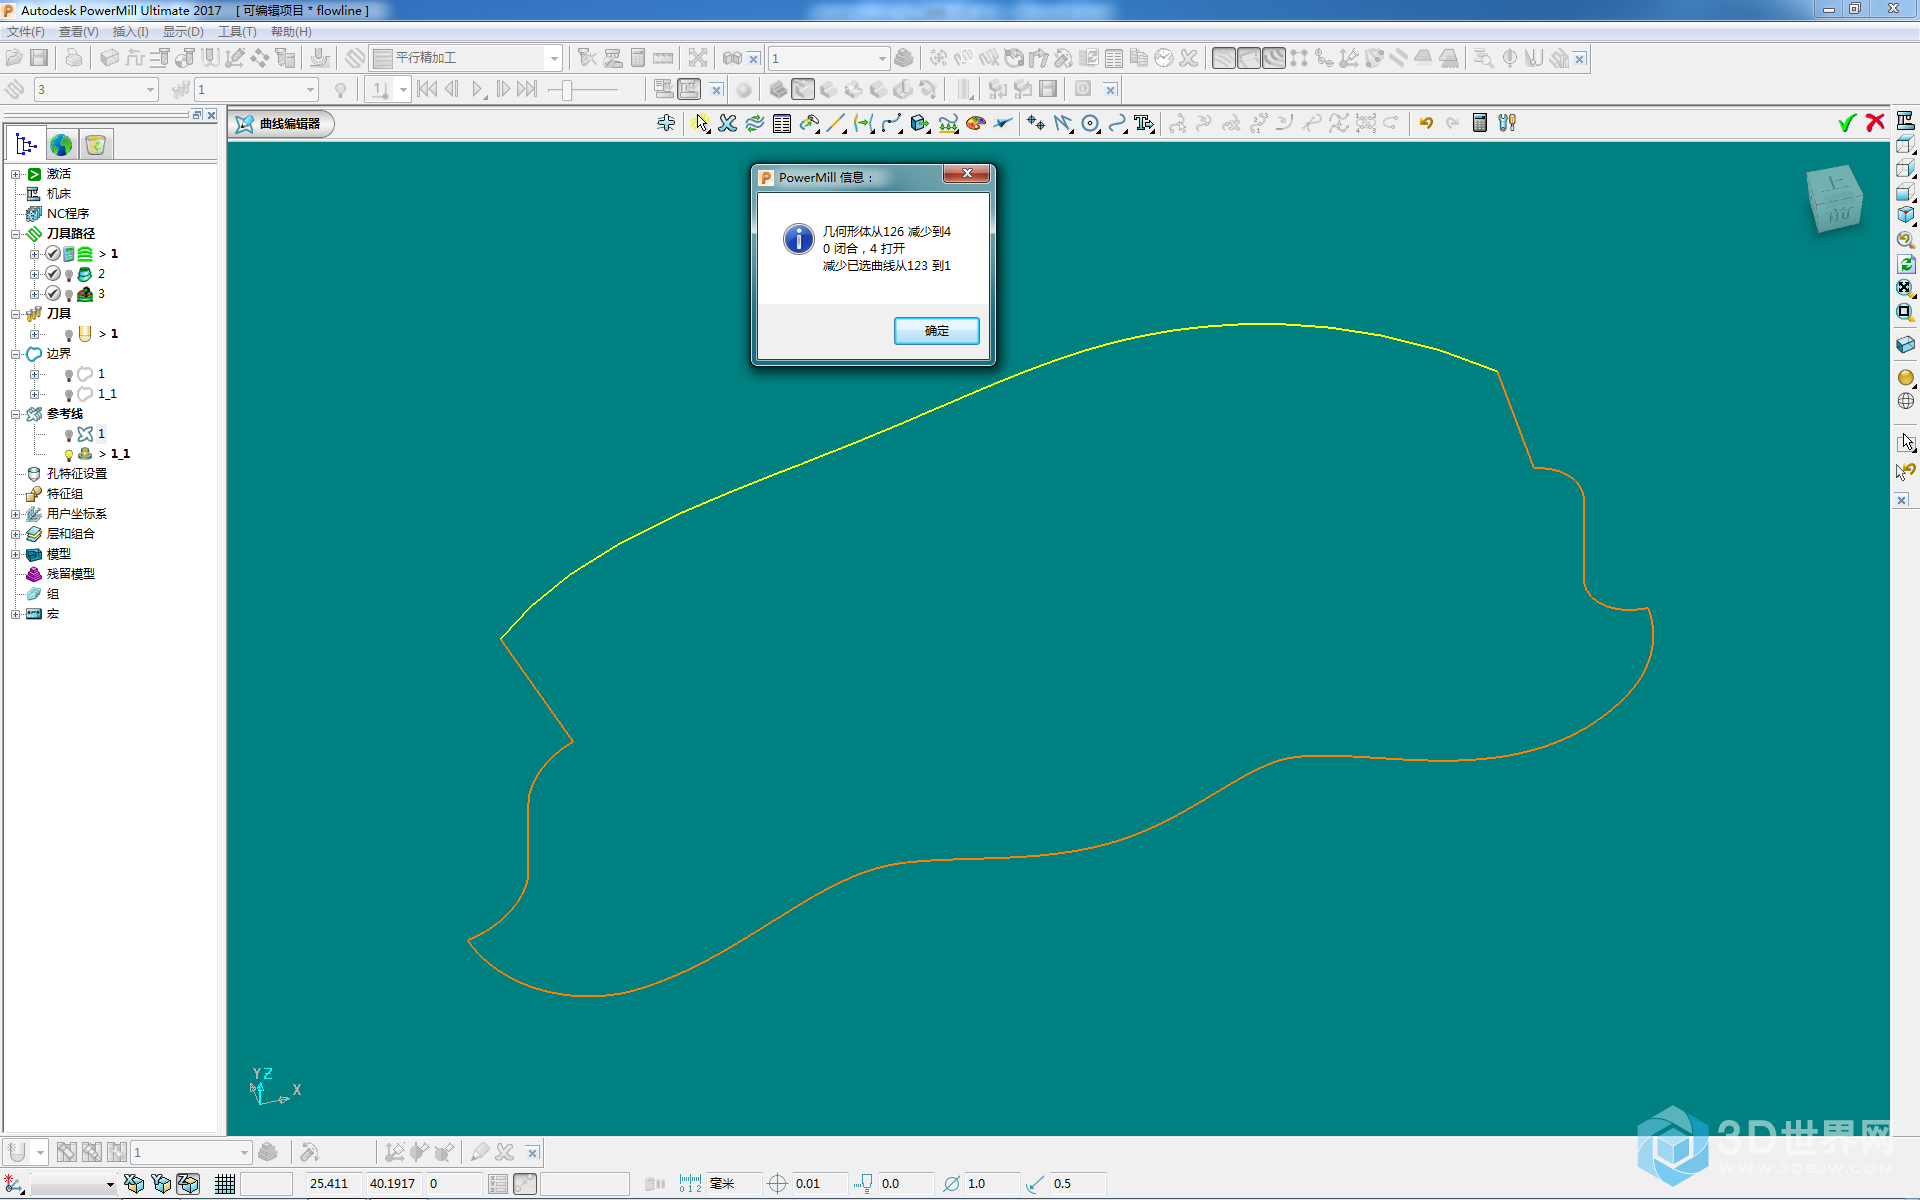
Task: Select the 残留模型 tree item
Action: pos(71,574)
